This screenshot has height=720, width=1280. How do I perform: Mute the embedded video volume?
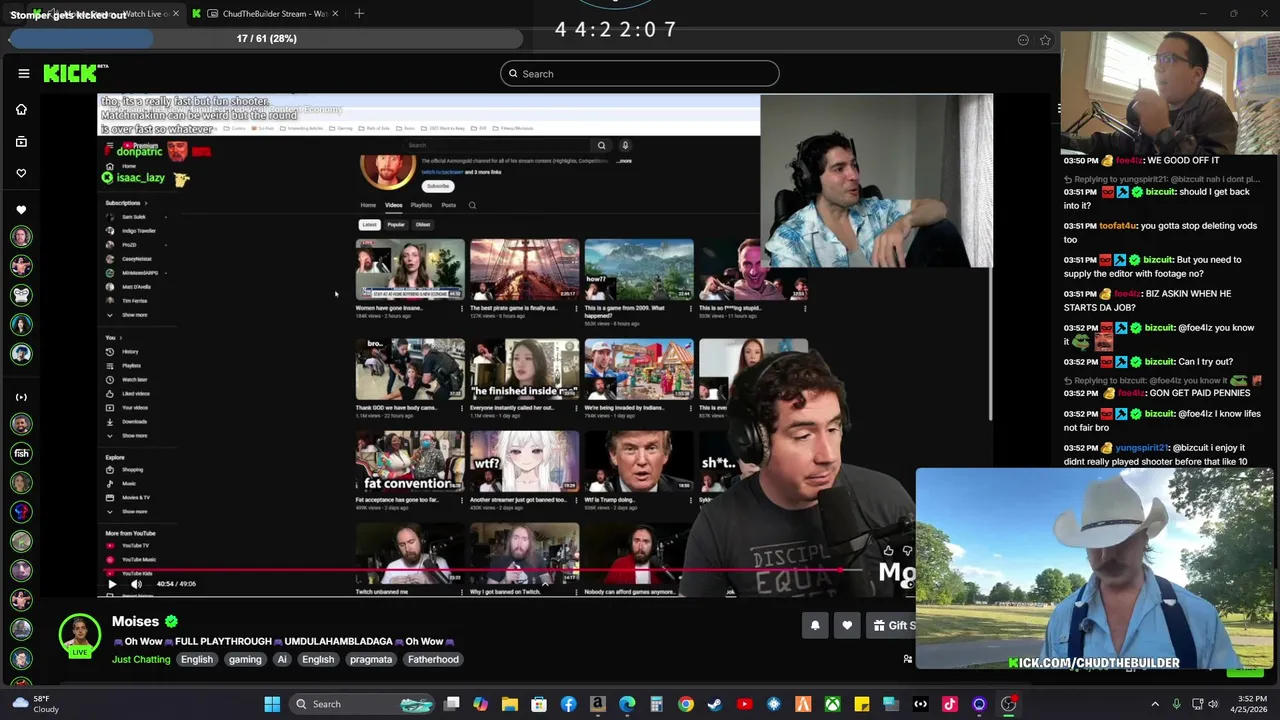click(x=136, y=584)
